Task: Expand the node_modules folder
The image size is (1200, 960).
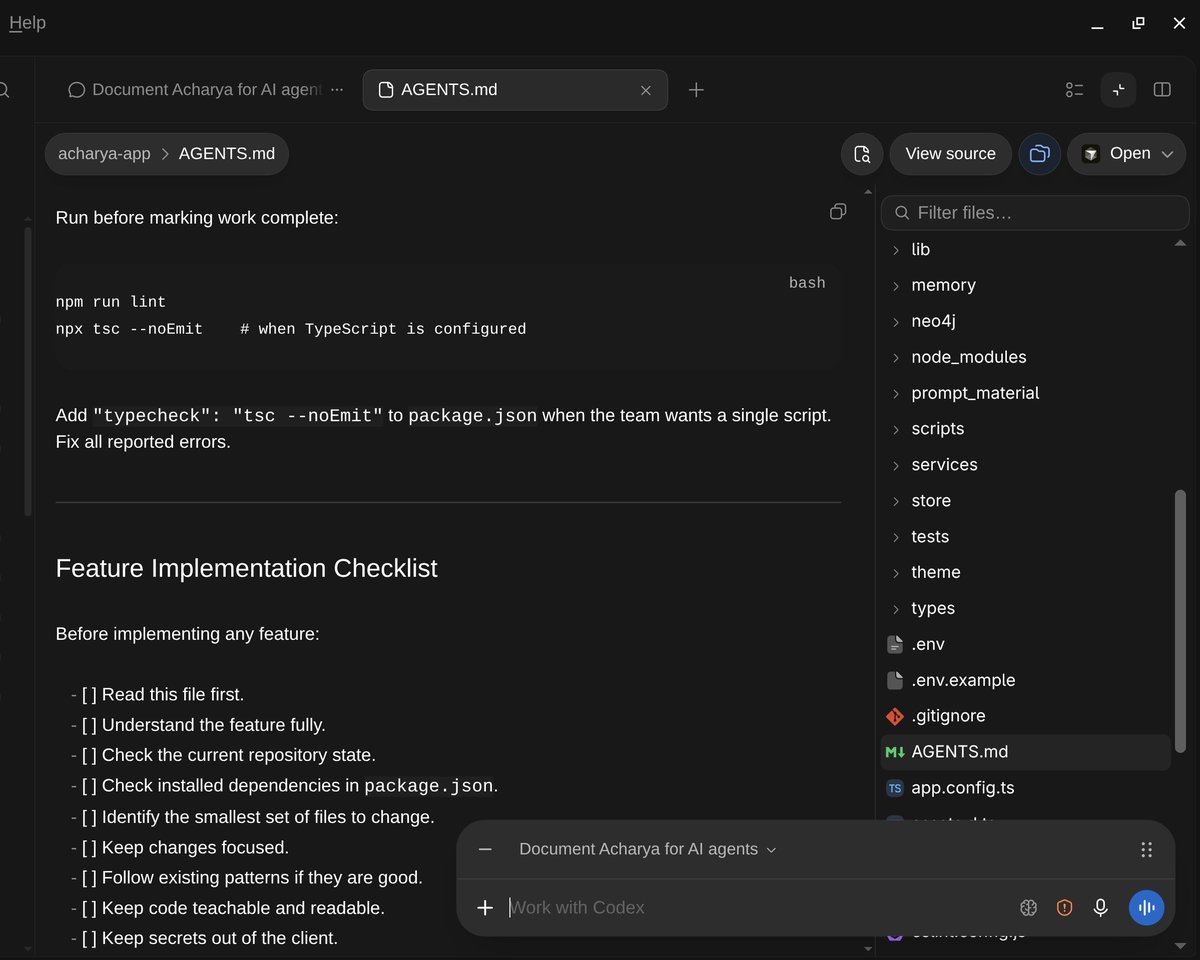Action: (1025, 357)
